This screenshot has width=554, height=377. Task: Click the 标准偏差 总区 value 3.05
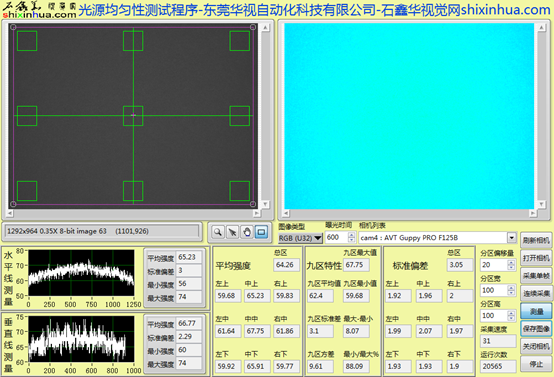[x=460, y=265]
